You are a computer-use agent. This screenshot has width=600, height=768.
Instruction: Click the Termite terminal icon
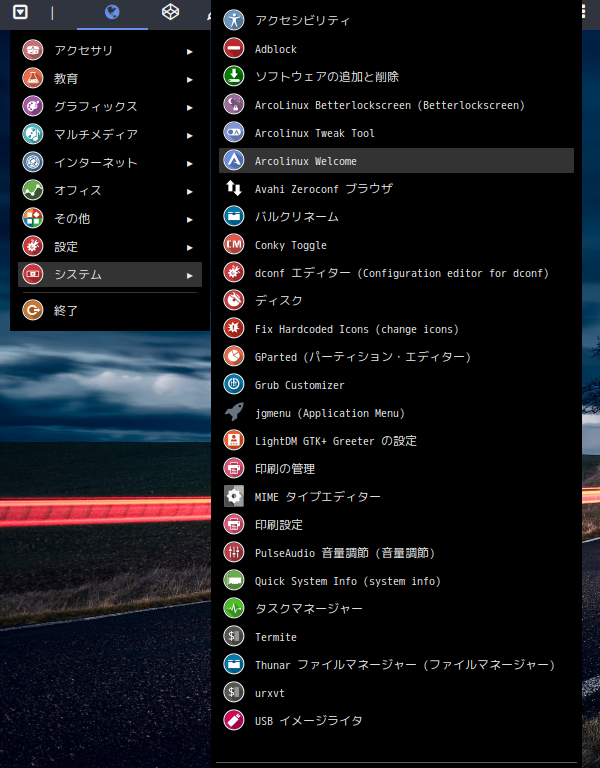pos(234,636)
